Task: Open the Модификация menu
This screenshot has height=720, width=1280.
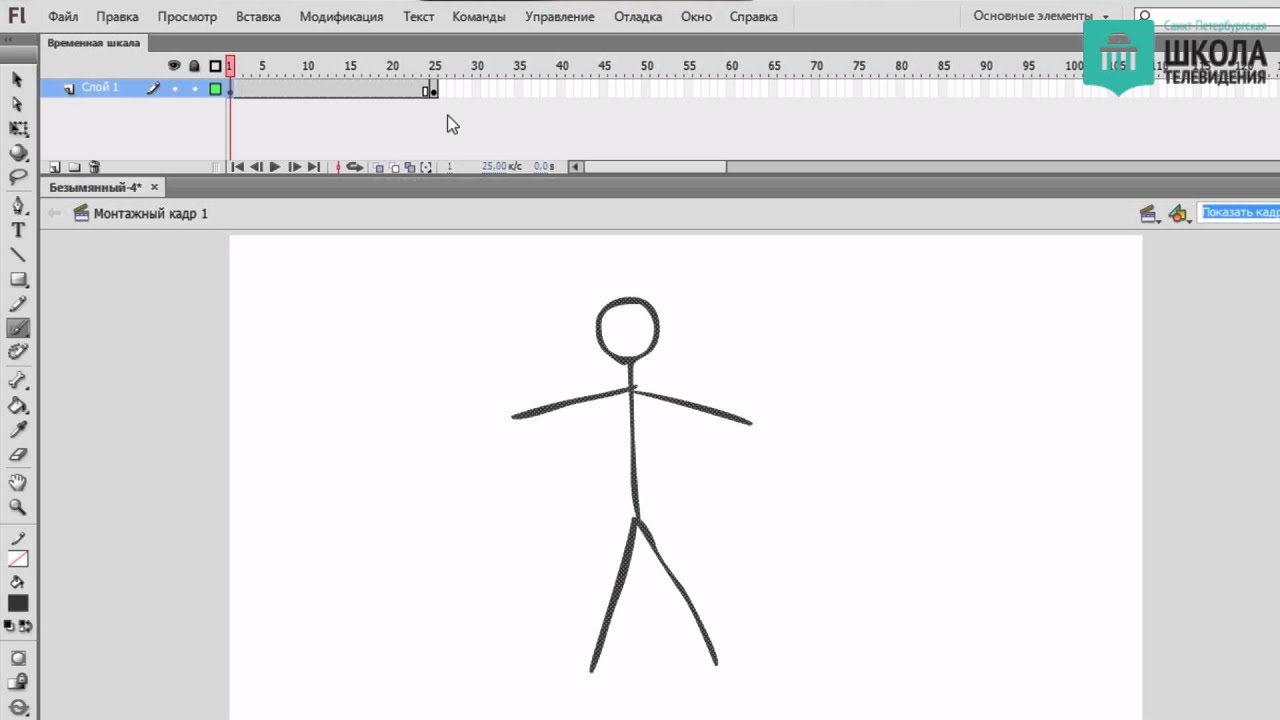Action: (x=341, y=17)
